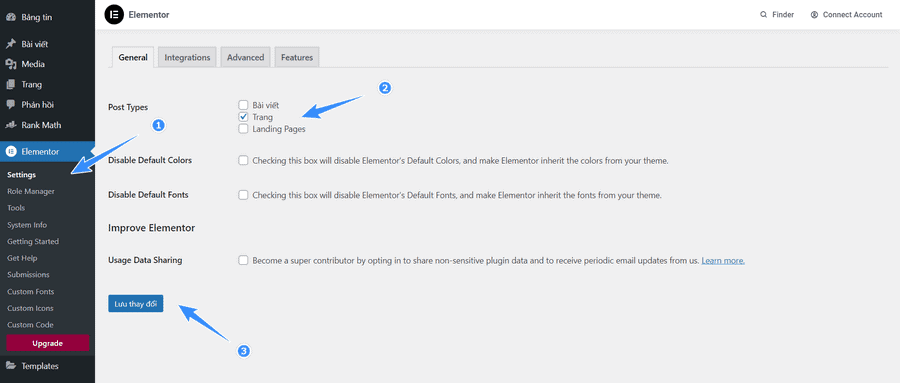Image resolution: width=900 pixels, height=383 pixels.
Task: Tick the Disable Default Colors checkbox
Action: pos(243,161)
